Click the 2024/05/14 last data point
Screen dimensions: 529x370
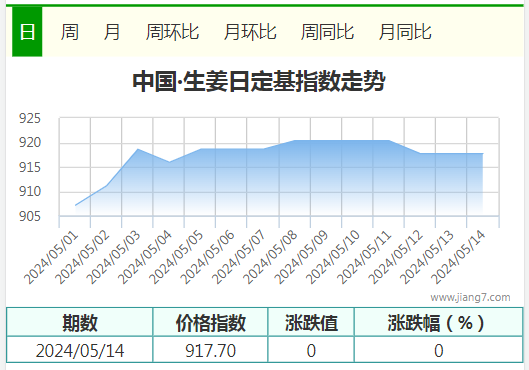pos(483,153)
